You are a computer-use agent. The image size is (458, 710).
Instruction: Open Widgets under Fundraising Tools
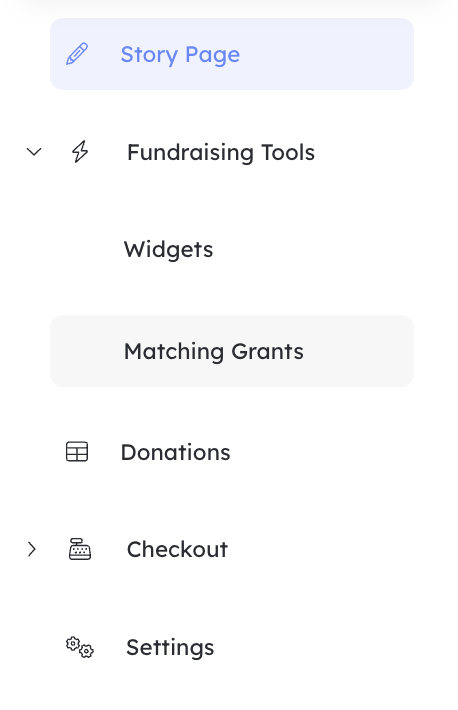[168, 249]
